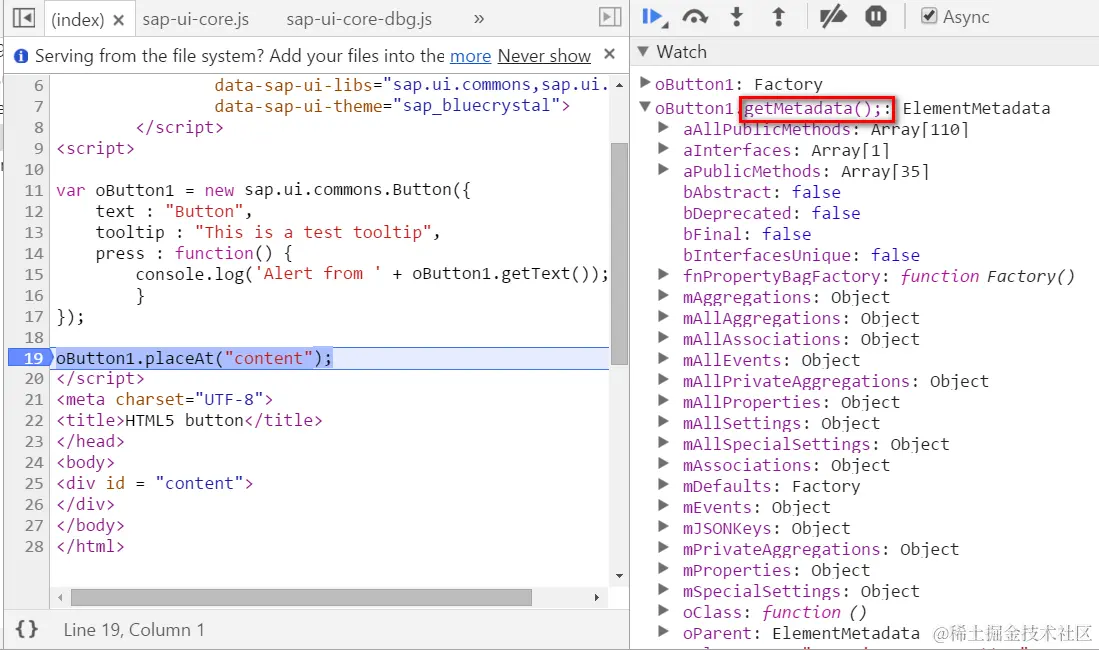The image size is (1099, 650).
Task: Expand mPrivateAggregations object
Action: point(663,548)
